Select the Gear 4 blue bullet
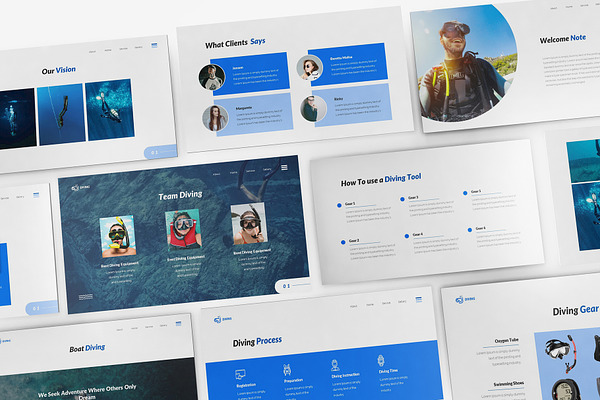 (x=407, y=236)
